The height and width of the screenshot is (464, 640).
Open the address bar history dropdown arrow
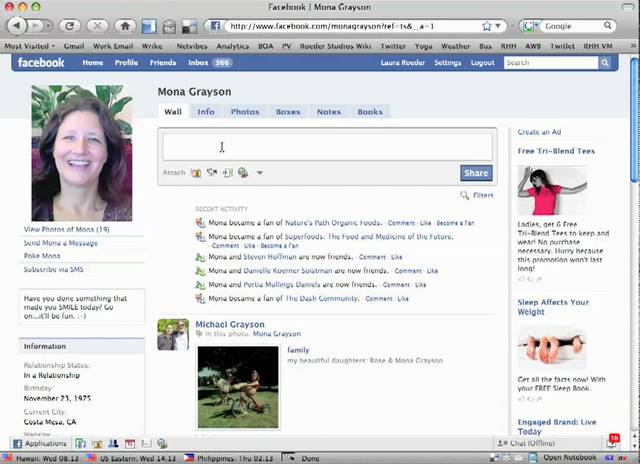[498, 26]
